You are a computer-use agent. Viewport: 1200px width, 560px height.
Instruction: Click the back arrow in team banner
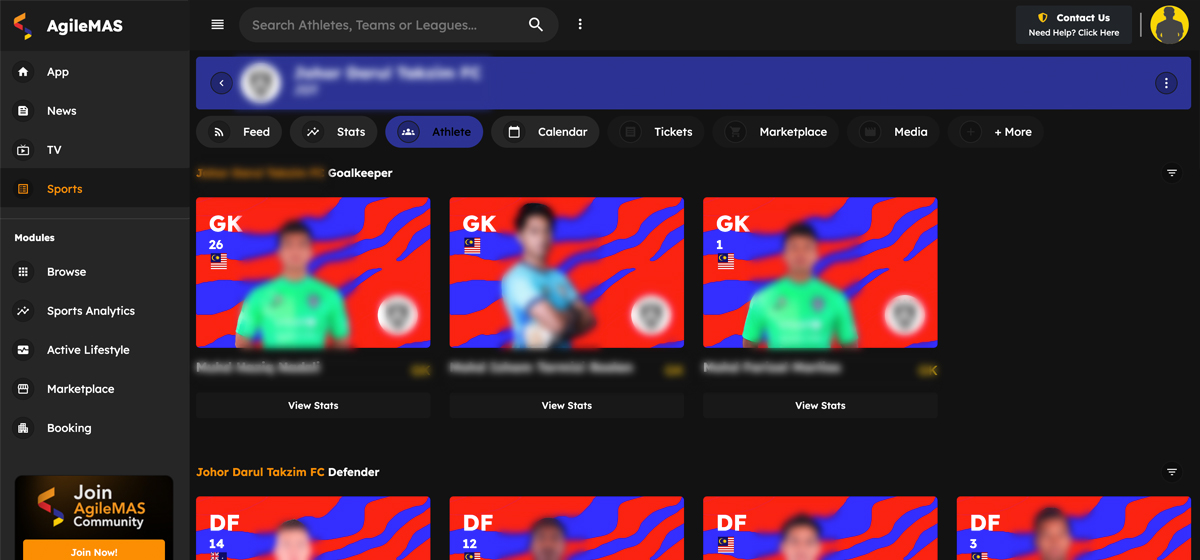[221, 83]
